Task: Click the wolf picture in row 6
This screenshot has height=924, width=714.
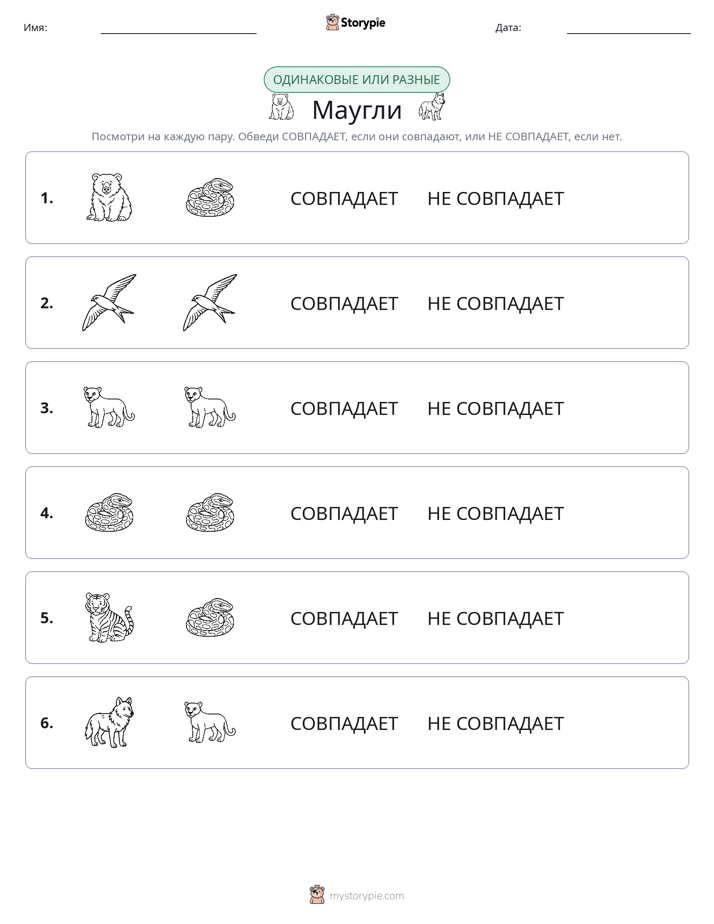Action: click(x=109, y=722)
